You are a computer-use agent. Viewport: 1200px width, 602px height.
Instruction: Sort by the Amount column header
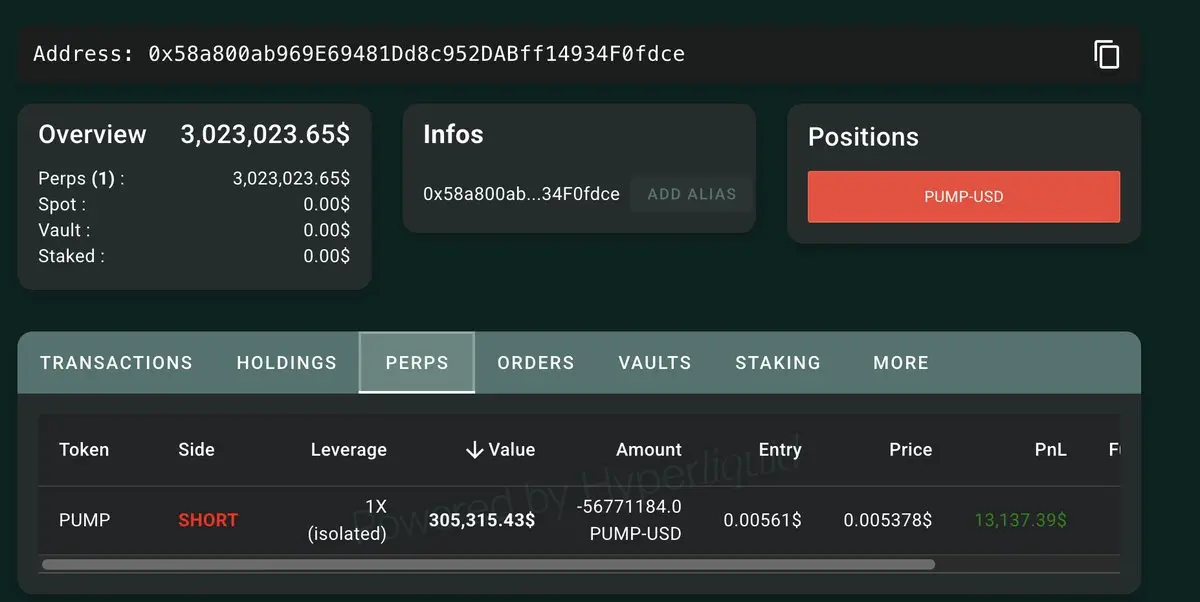[x=649, y=450]
